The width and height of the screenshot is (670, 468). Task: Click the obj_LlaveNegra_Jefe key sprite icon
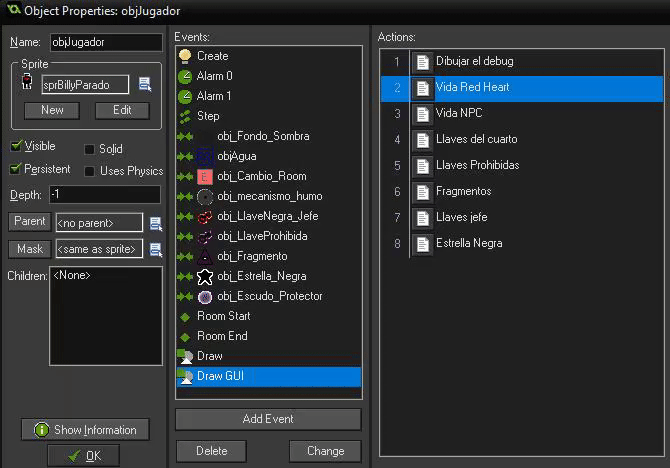(x=205, y=217)
